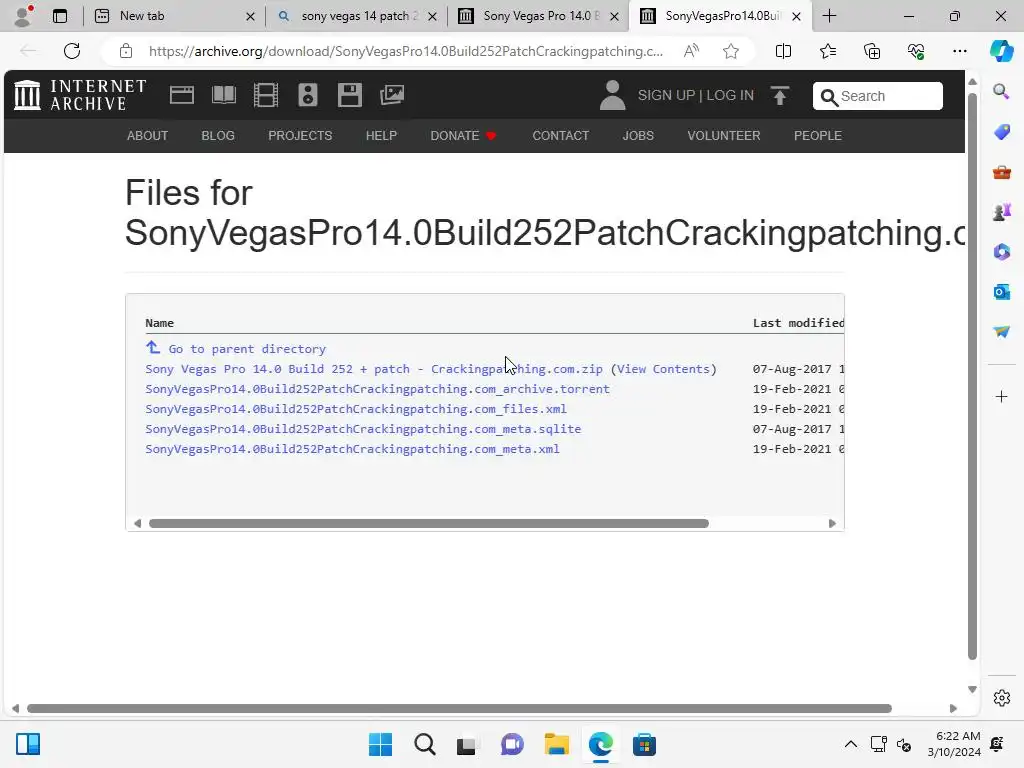Open the Audio speaker icon
Viewport: 1024px width, 768px height.
308,95
